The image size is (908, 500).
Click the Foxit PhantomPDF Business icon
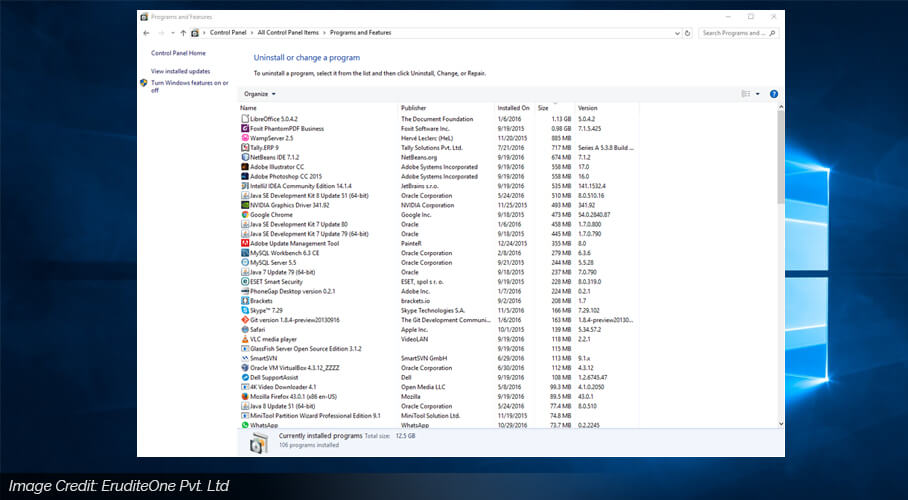click(x=245, y=129)
